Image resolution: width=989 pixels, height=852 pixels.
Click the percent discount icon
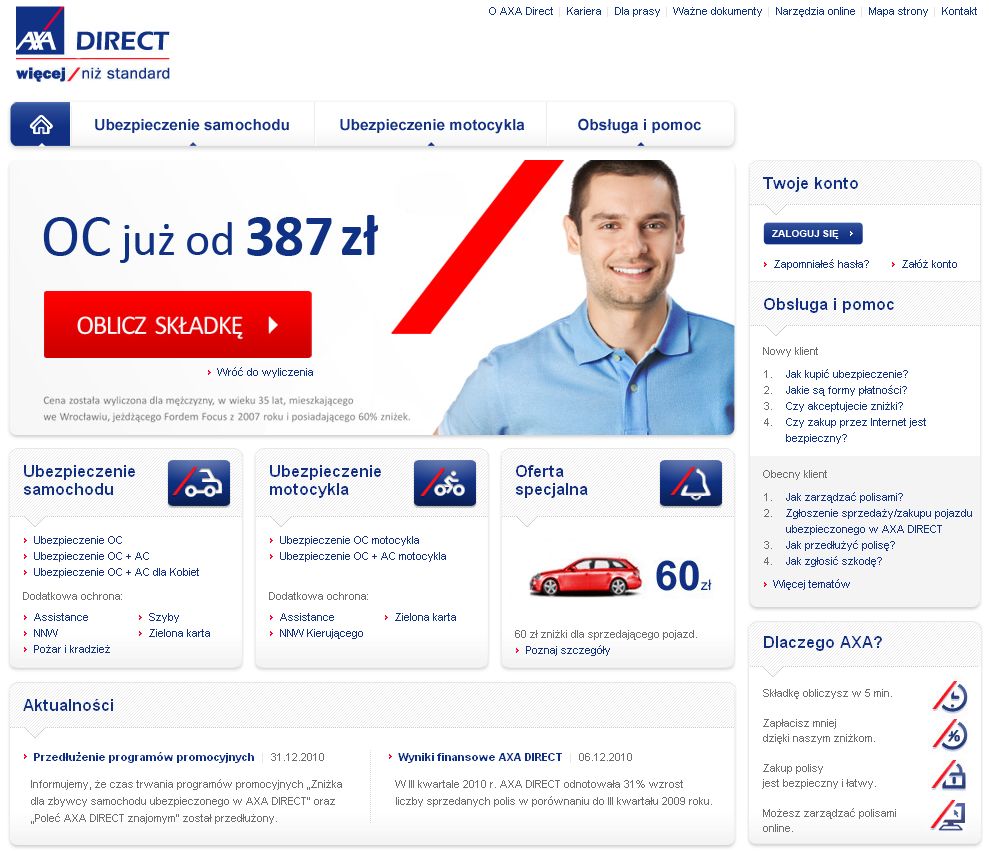tap(951, 734)
